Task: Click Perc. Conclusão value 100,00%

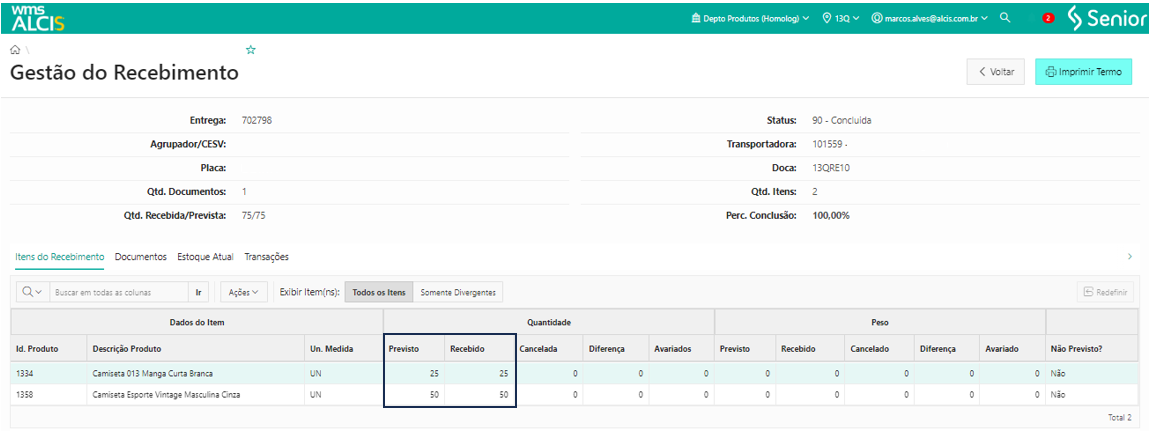Action: pos(832,216)
